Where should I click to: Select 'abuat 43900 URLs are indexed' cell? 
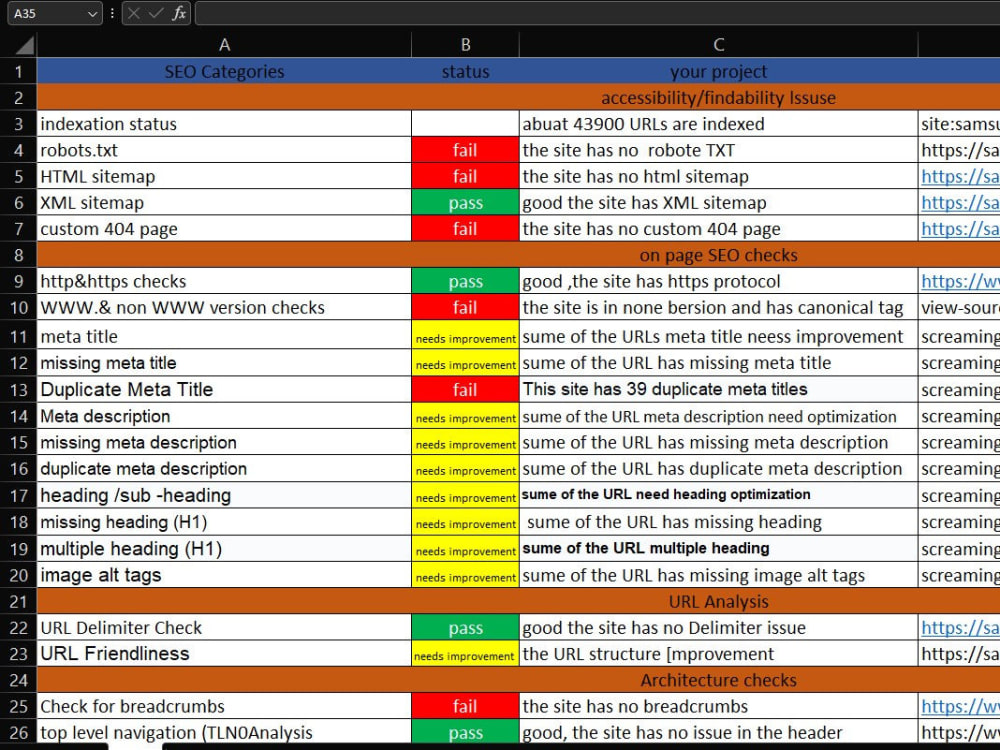point(719,124)
